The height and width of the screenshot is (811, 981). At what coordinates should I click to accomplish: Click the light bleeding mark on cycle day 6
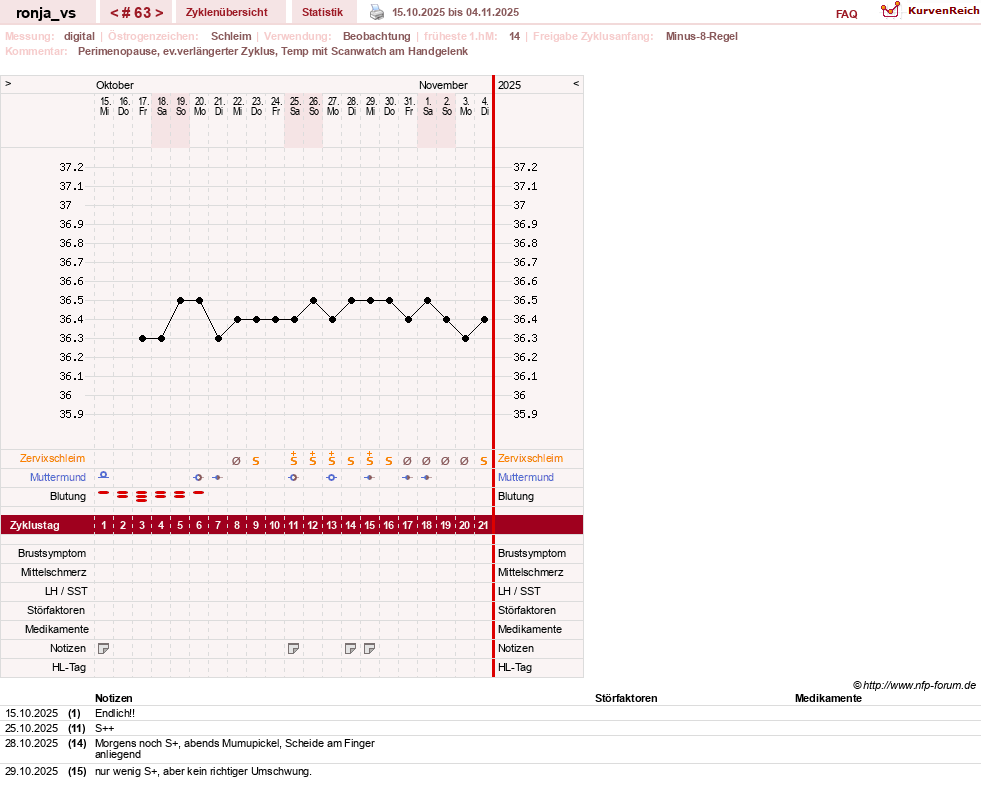(x=198, y=493)
